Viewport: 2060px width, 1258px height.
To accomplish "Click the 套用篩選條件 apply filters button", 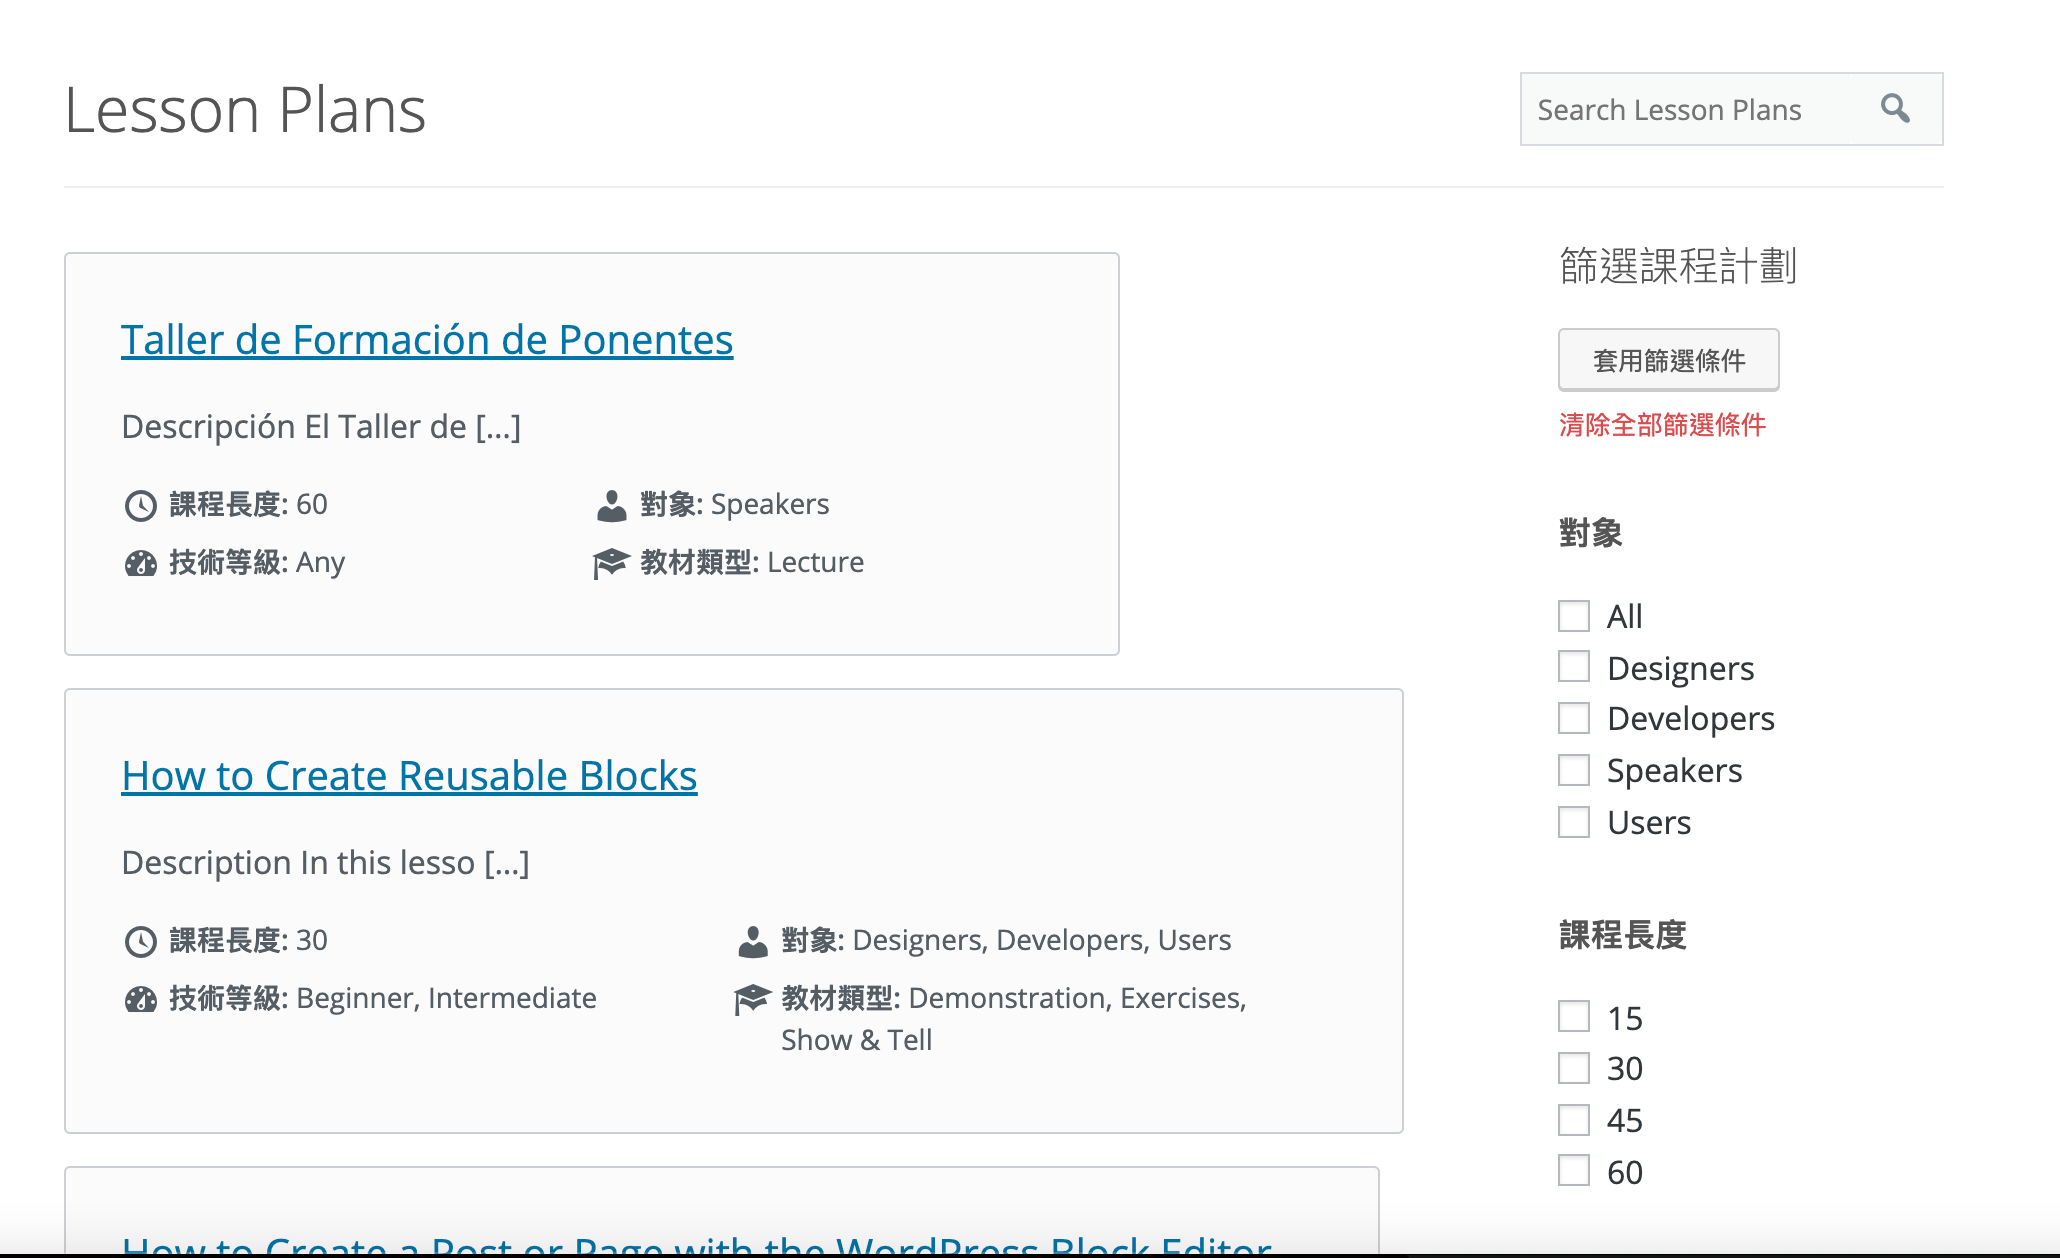I will pos(1668,360).
